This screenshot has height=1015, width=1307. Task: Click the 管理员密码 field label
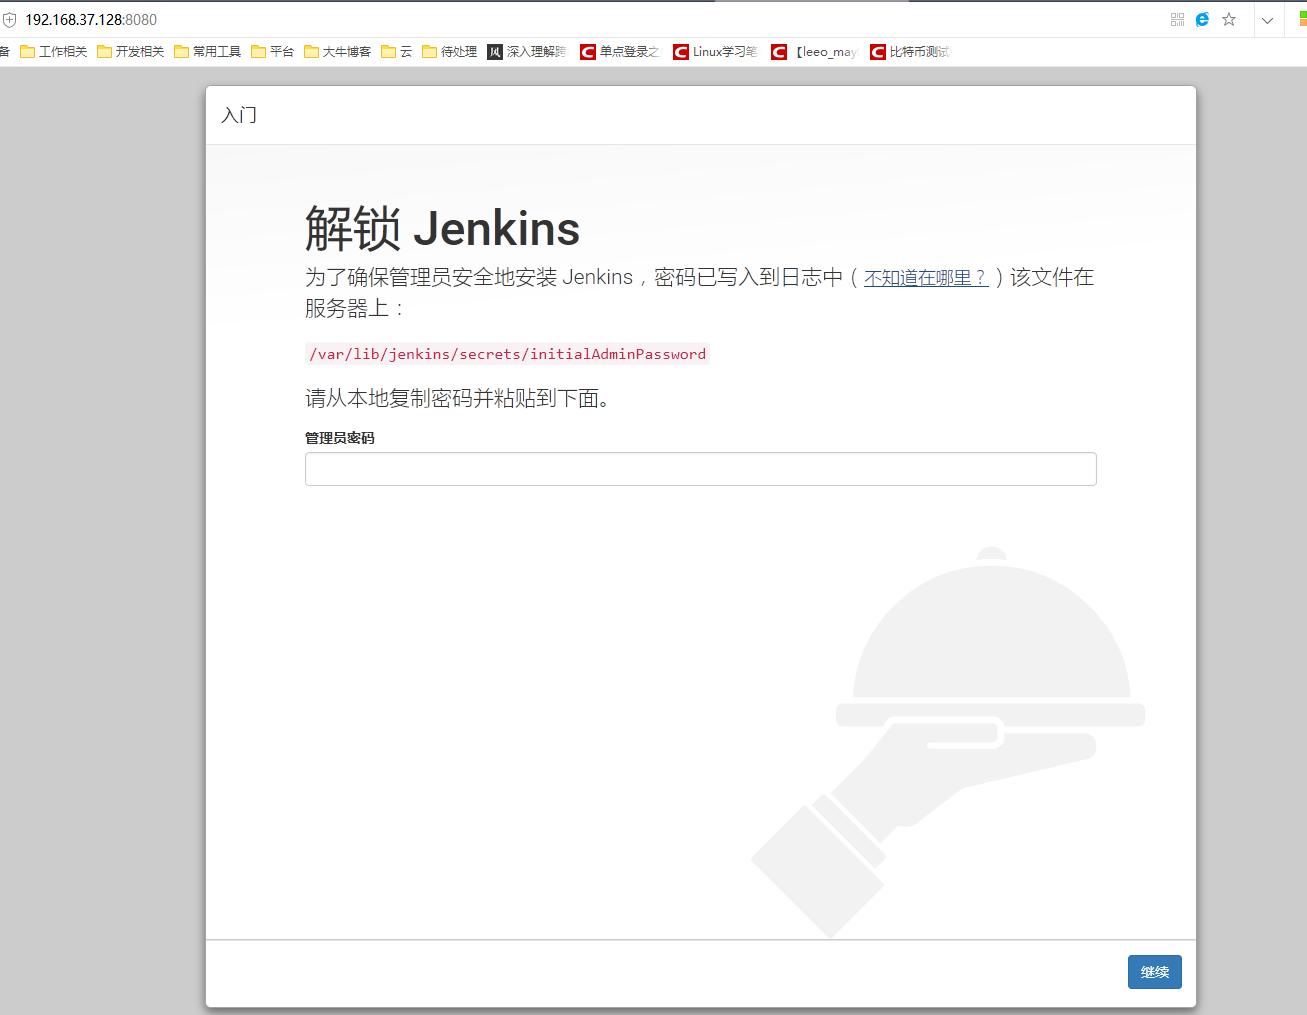340,438
